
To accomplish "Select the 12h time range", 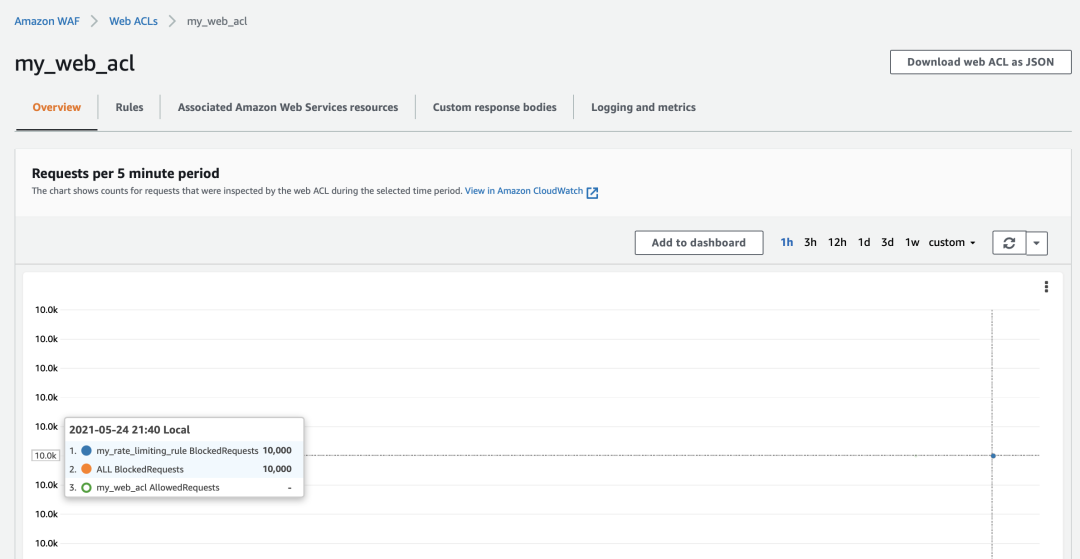I will (x=837, y=242).
